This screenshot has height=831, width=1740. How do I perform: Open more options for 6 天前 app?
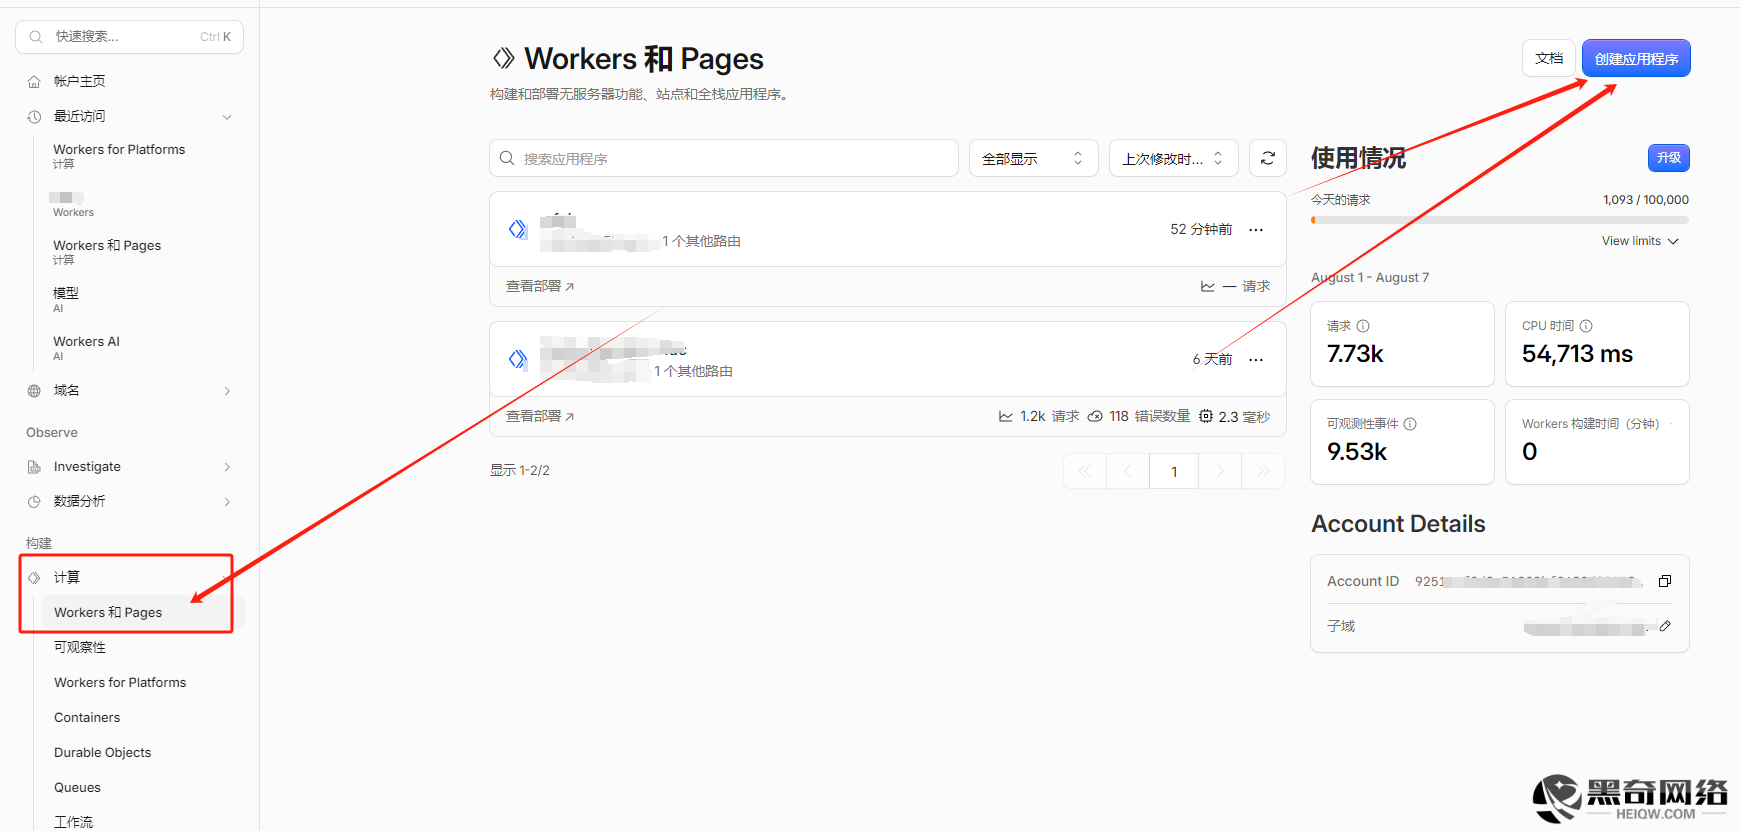pyautogui.click(x=1256, y=359)
